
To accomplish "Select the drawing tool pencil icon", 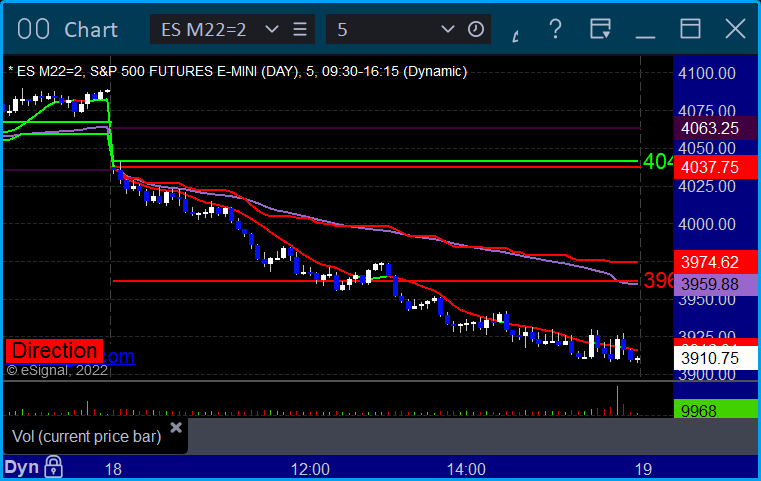I will point(515,35).
